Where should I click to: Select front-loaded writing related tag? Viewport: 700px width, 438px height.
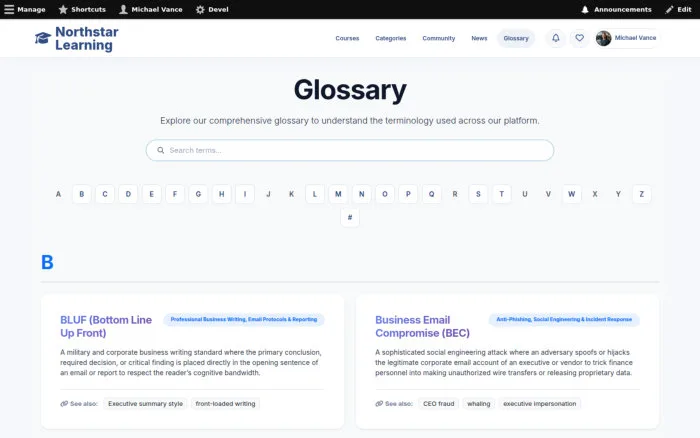225,404
